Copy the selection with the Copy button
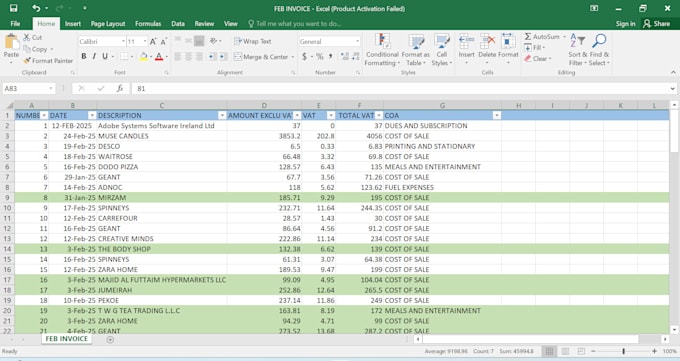Screen dimensions: 680x361 [x=36, y=49]
